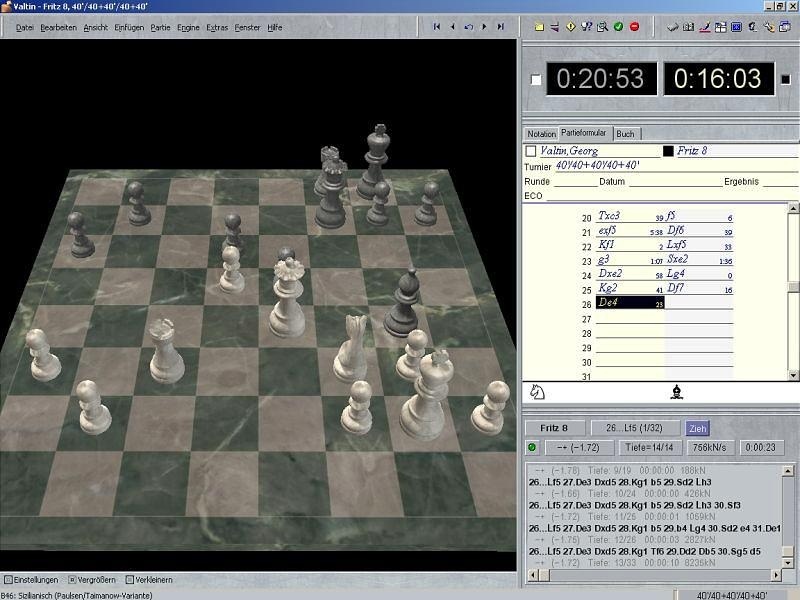Click the yellow diamond warning icon

click(x=570, y=27)
